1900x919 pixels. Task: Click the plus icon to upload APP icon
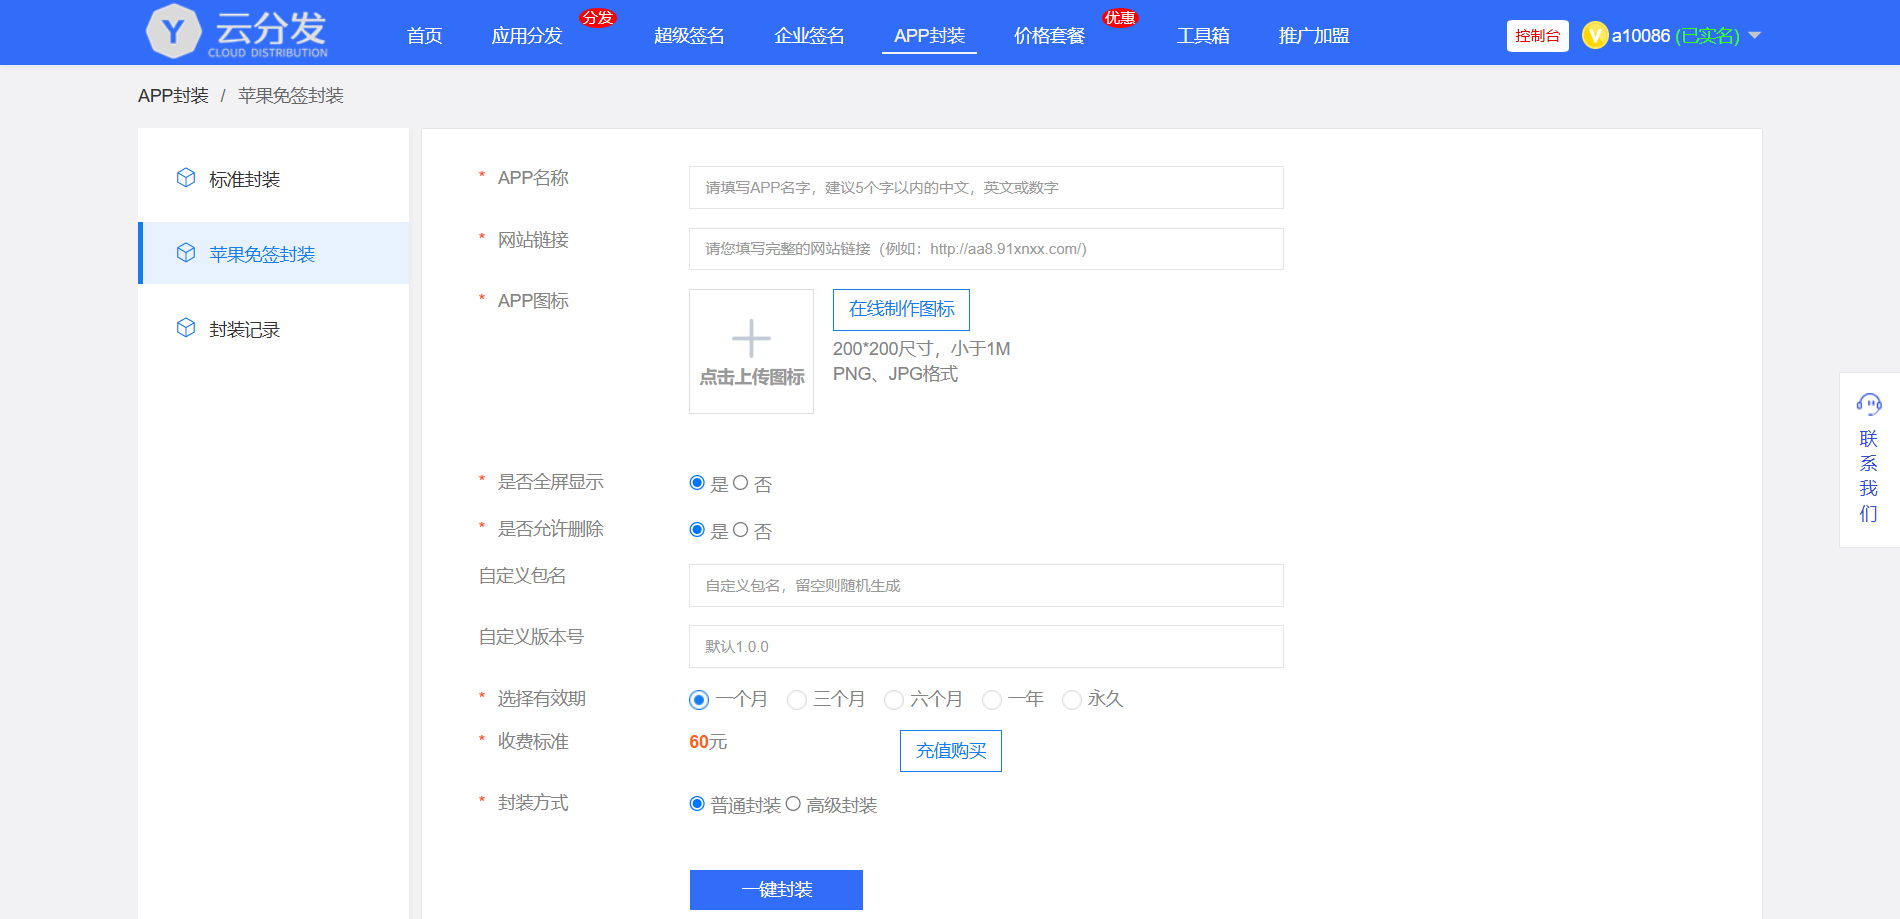(751, 339)
